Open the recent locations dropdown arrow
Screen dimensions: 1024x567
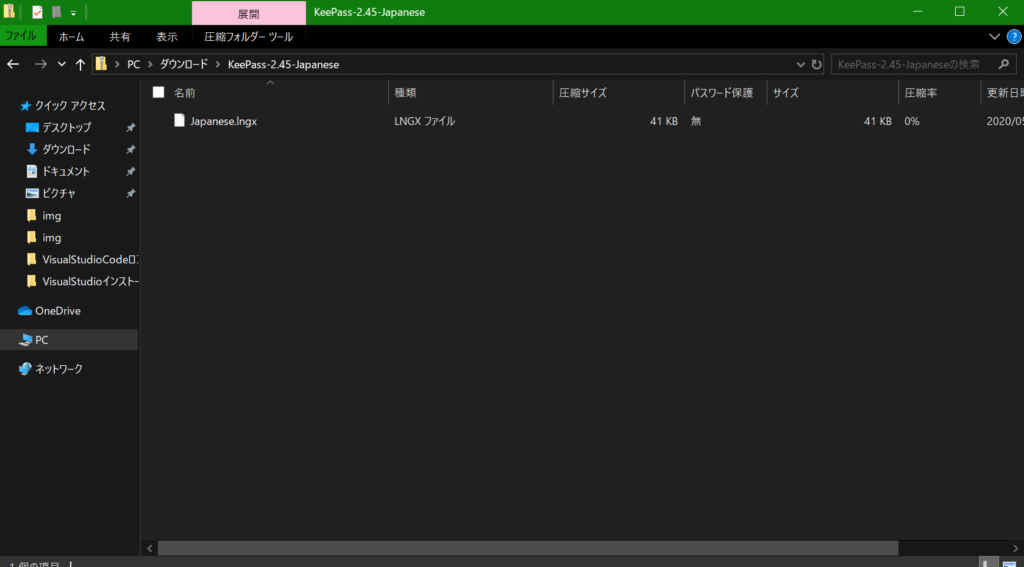point(62,64)
